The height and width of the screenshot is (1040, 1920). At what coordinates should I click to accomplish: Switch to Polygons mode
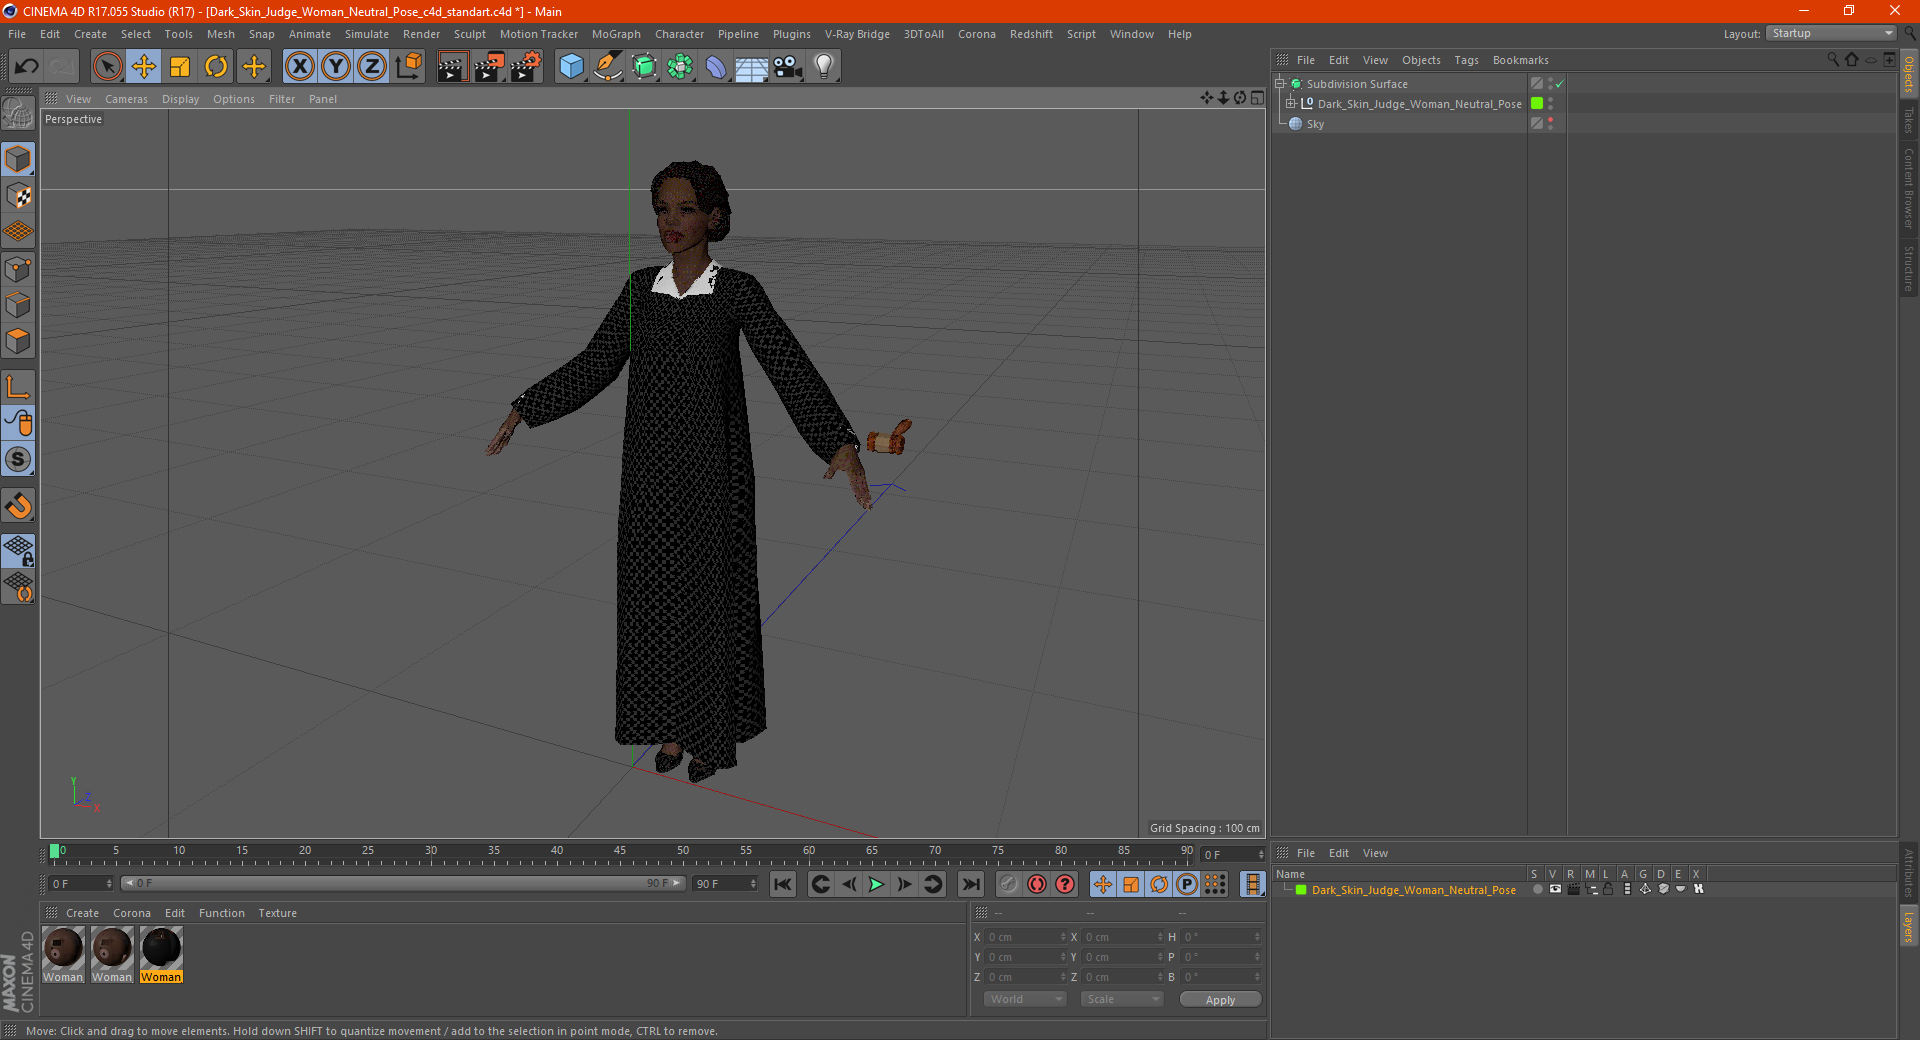pyautogui.click(x=18, y=341)
